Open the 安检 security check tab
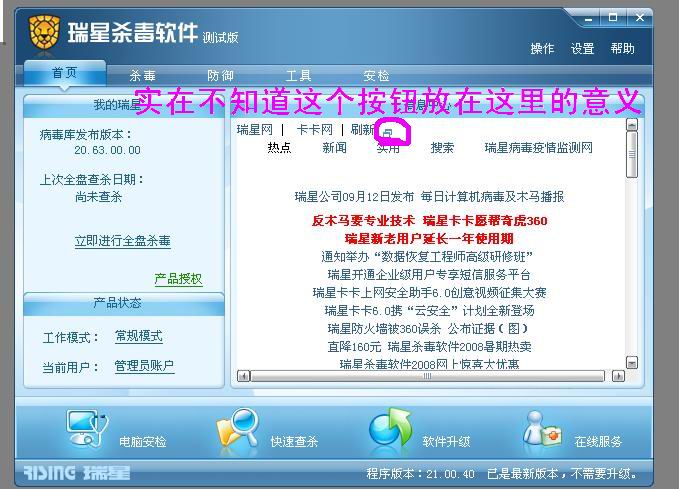Image resolution: width=679 pixels, height=489 pixels. pyautogui.click(x=376, y=76)
